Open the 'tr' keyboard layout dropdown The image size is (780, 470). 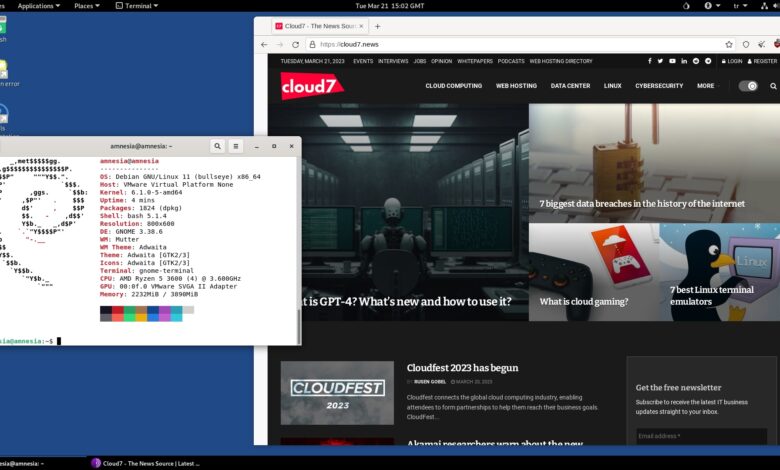740,6
